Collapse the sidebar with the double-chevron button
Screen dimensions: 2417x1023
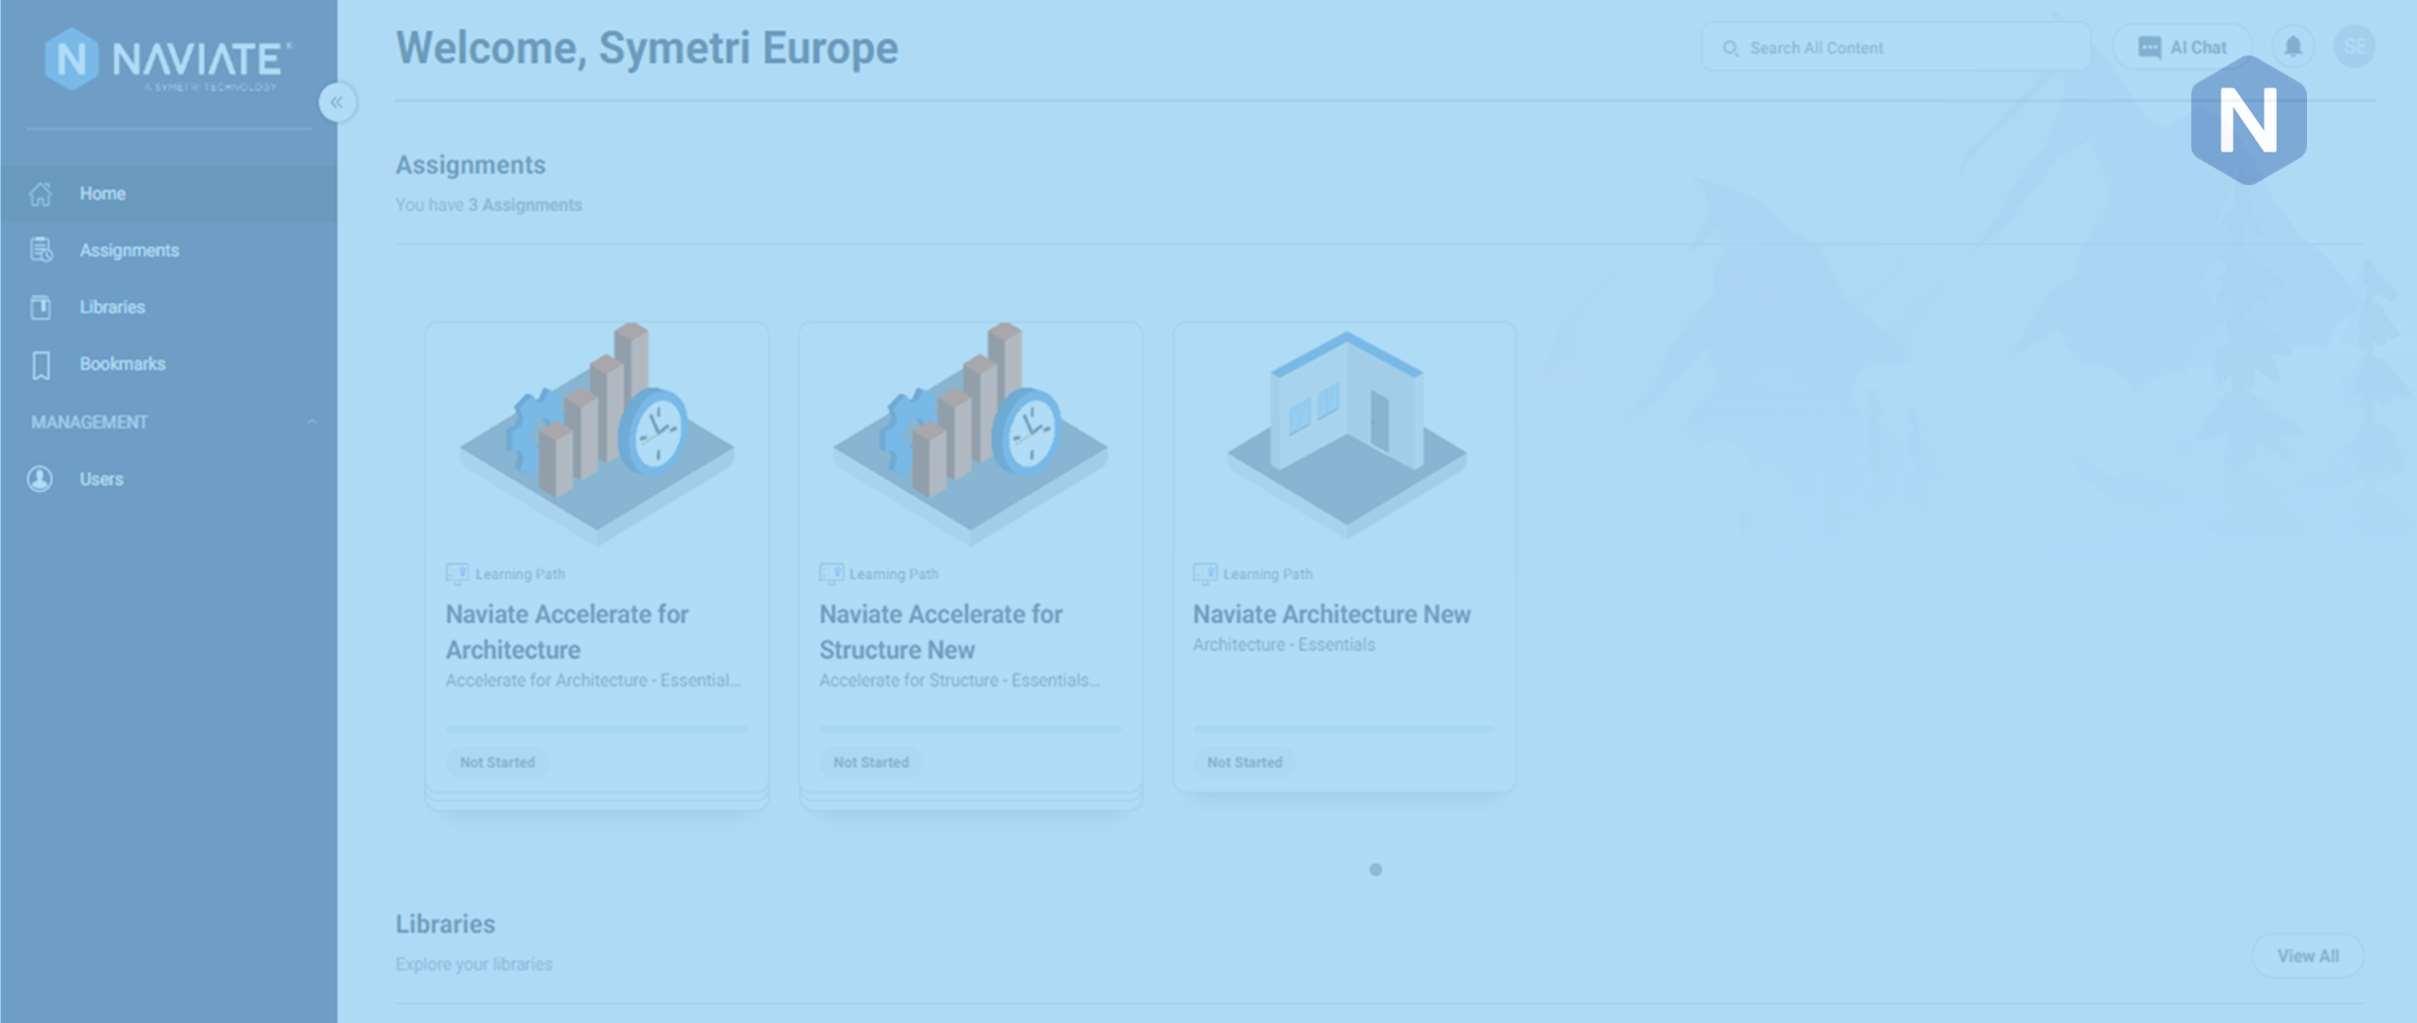(x=337, y=102)
